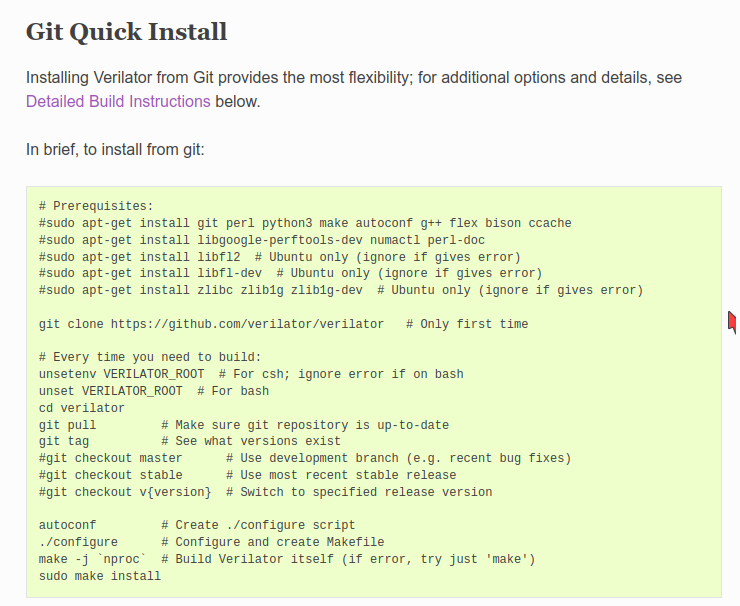
Task: Click the git checkout v{version} line
Action: pyautogui.click(x=265, y=492)
